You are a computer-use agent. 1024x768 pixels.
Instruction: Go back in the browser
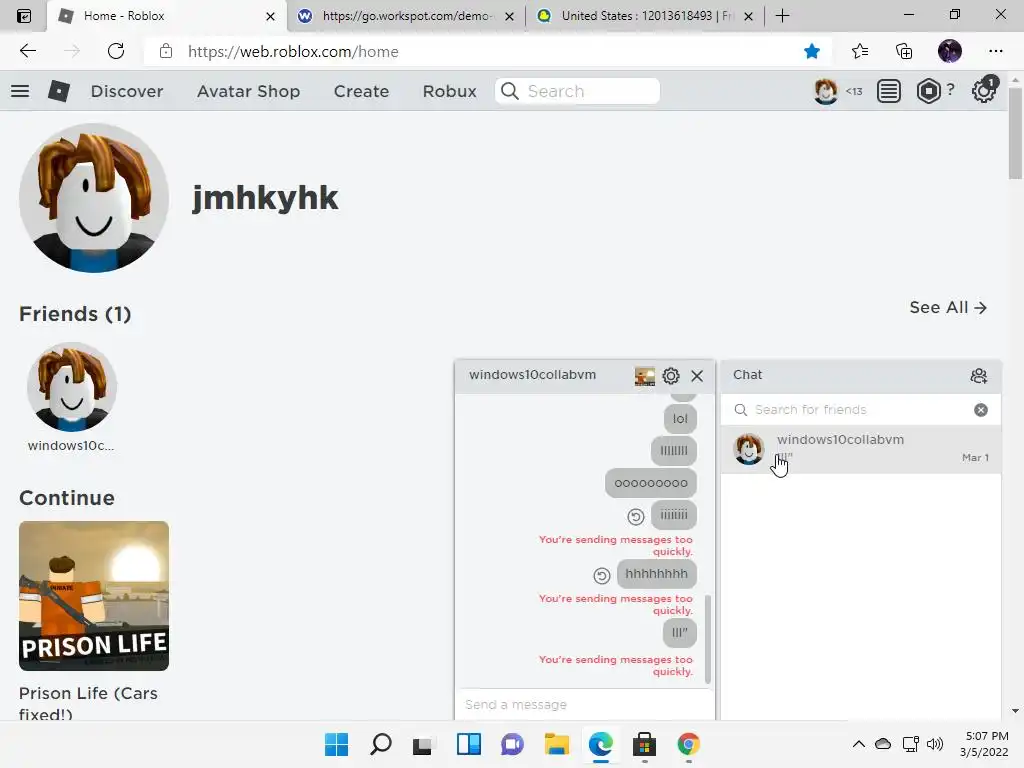point(27,51)
